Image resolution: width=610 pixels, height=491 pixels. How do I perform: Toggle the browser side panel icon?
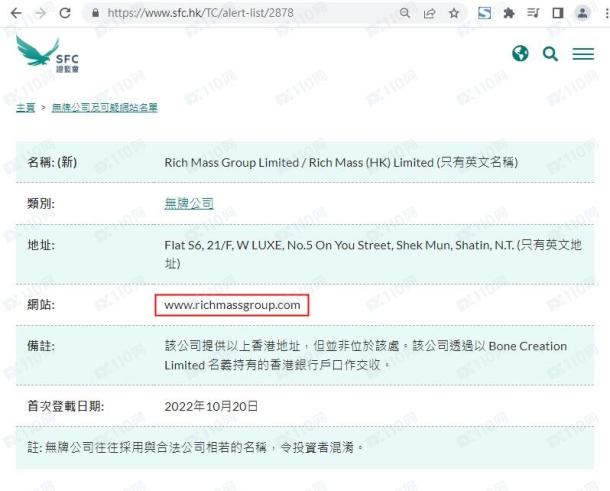(x=558, y=13)
